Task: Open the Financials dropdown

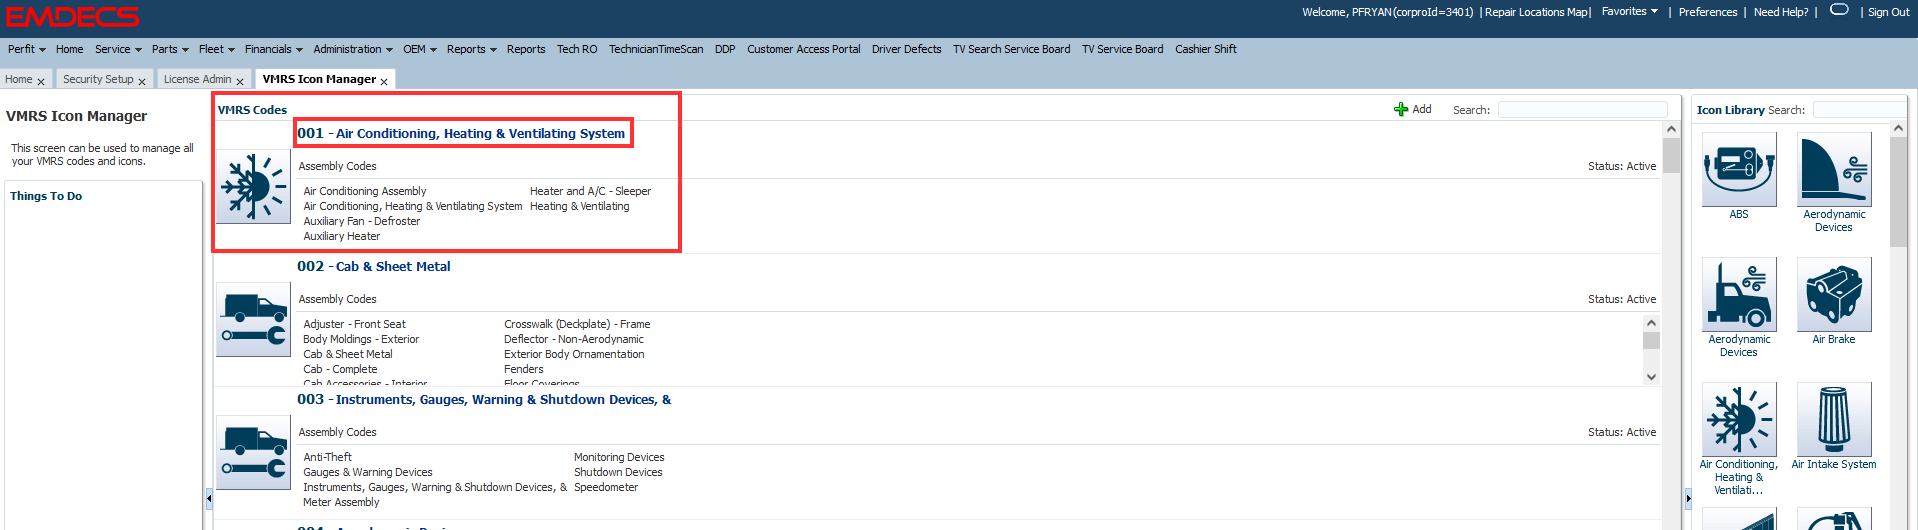Action: [x=274, y=49]
